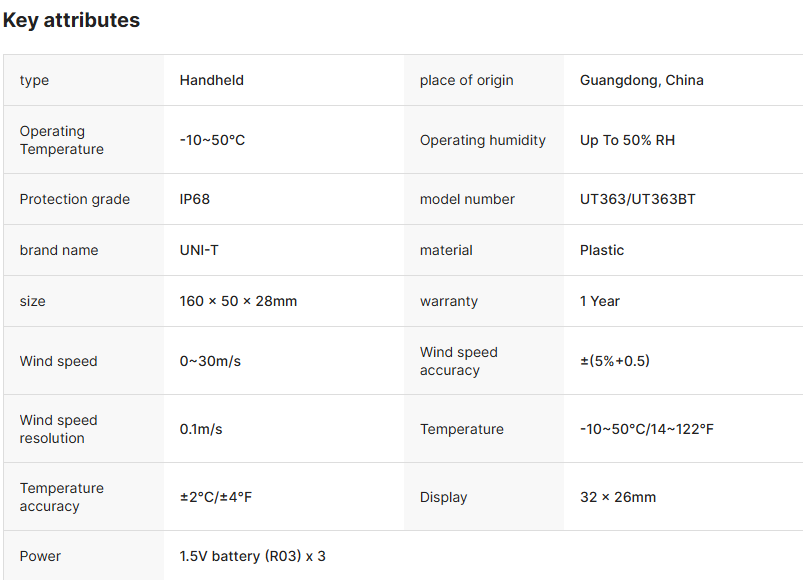Click the 'Up To 50% RH' value
The image size is (803, 580).
pos(627,140)
